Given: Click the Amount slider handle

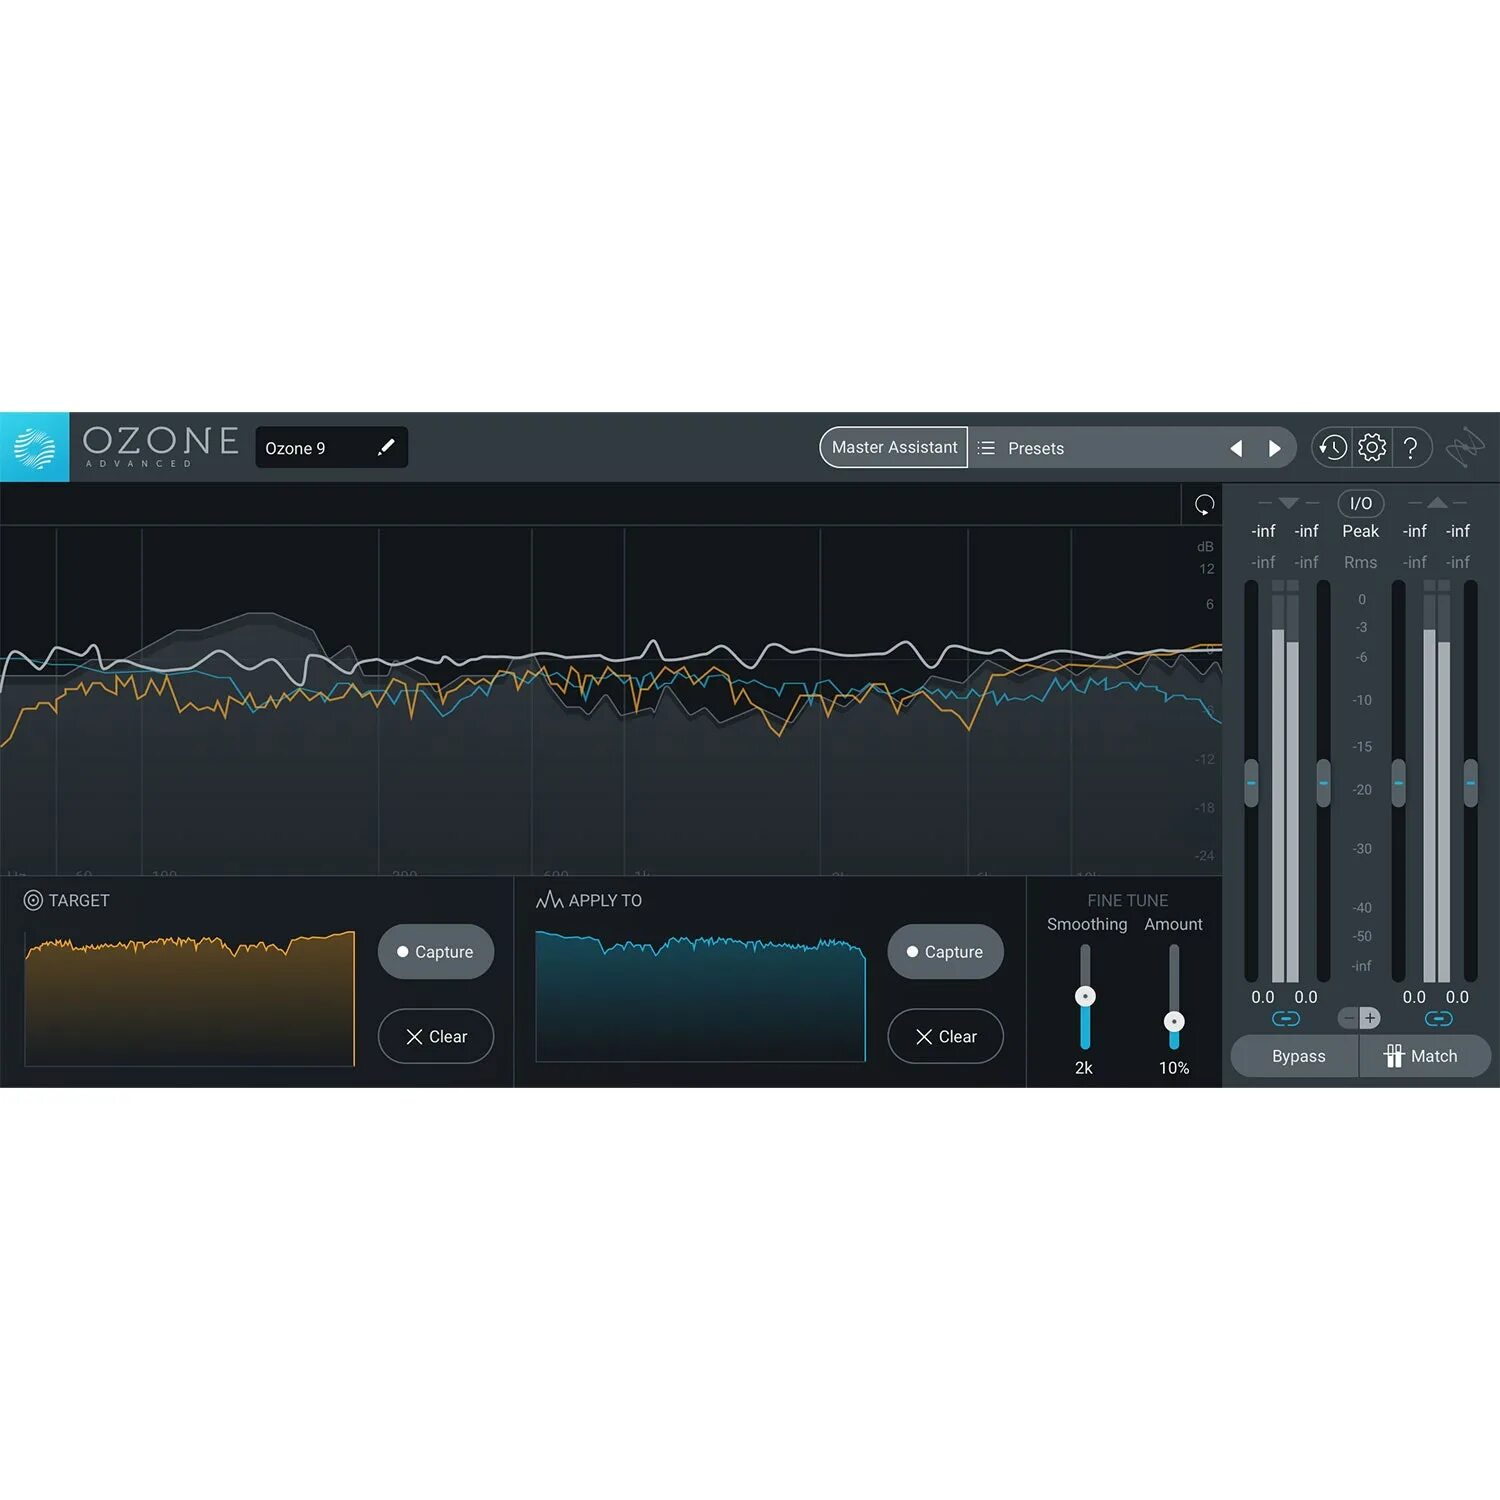Looking at the screenshot, I should coord(1174,1021).
